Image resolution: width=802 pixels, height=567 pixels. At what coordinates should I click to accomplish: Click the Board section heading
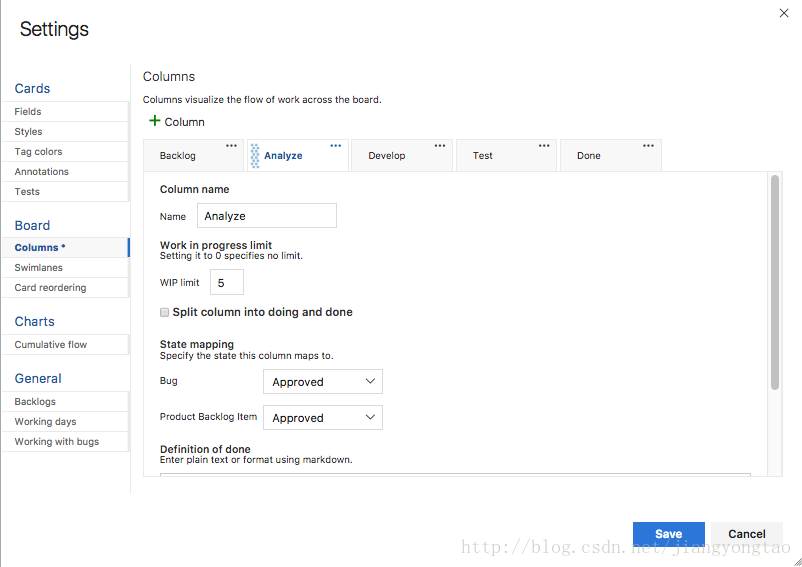(x=32, y=225)
